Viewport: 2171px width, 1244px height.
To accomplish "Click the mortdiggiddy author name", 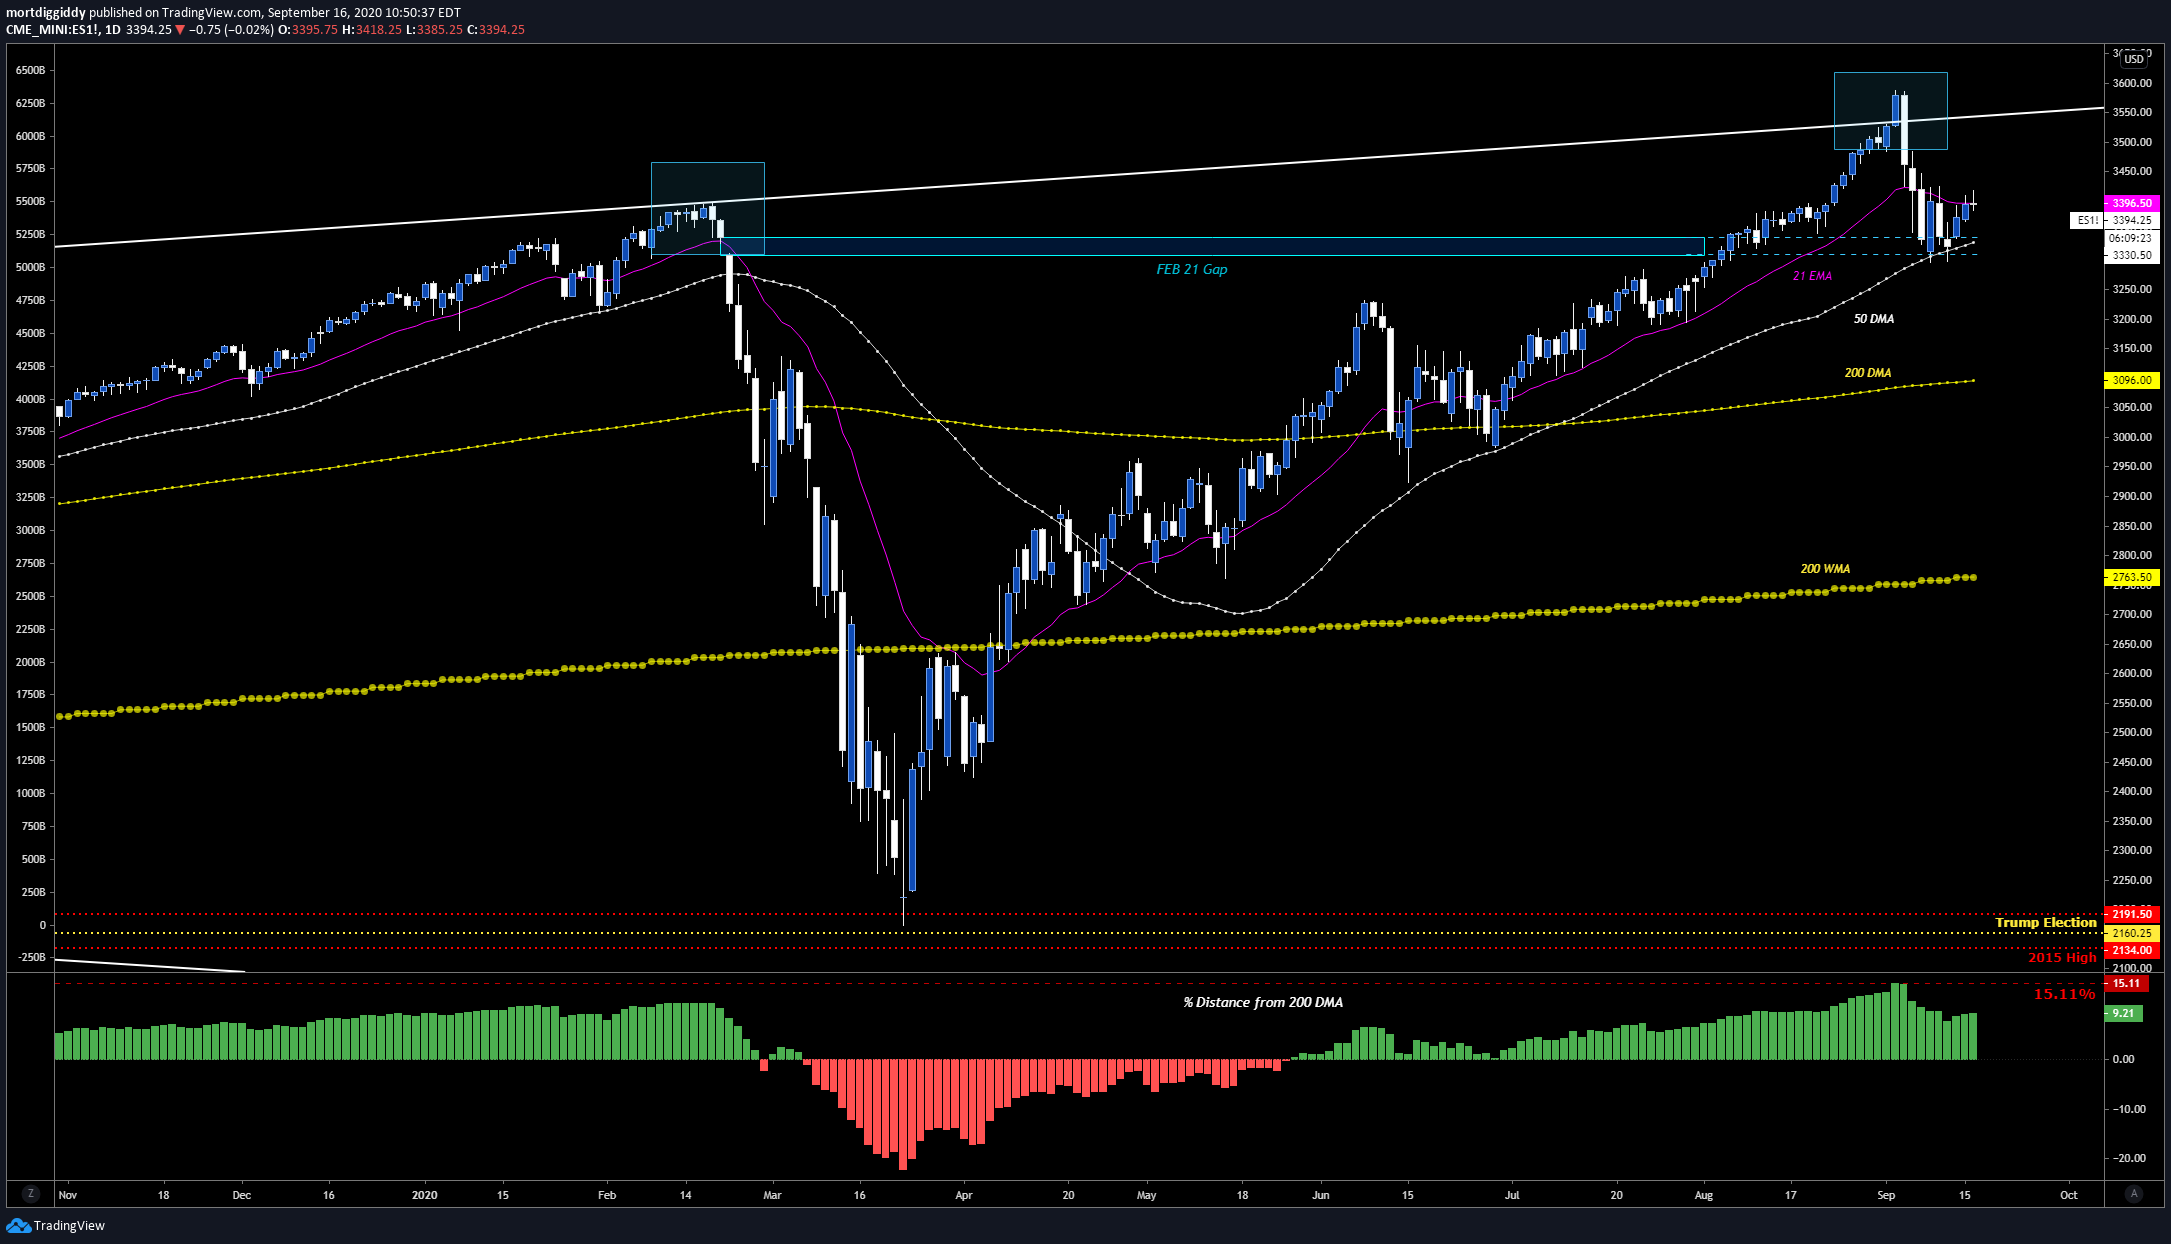I will [46, 13].
